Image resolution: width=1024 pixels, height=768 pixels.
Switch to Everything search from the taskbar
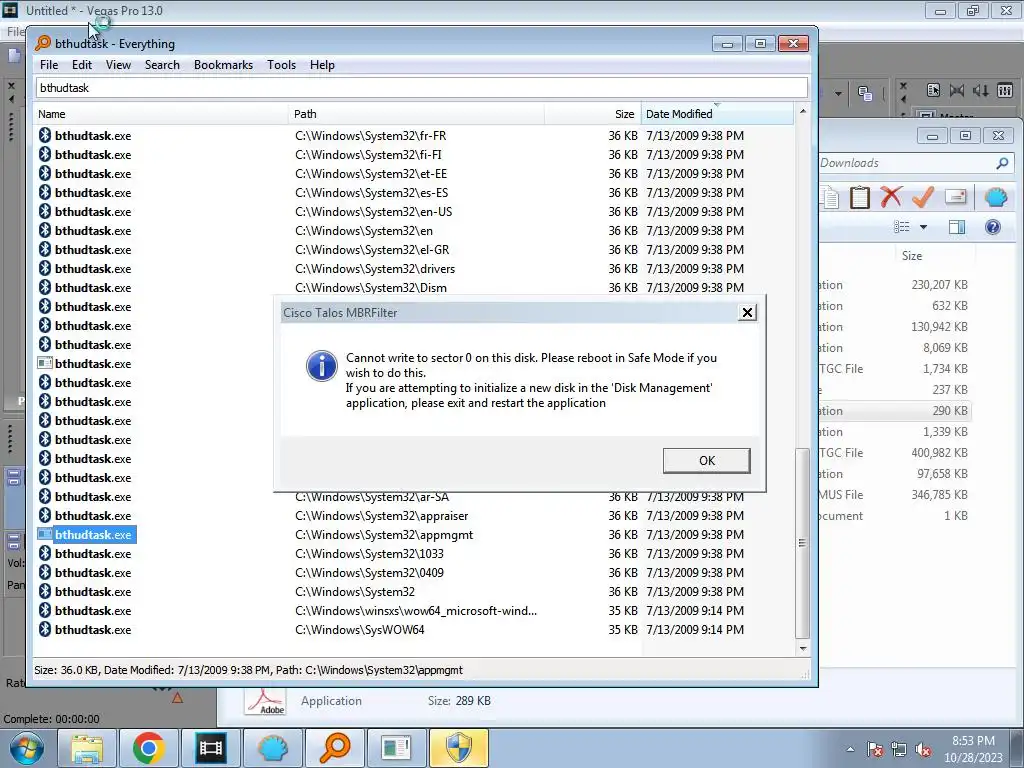coord(334,748)
